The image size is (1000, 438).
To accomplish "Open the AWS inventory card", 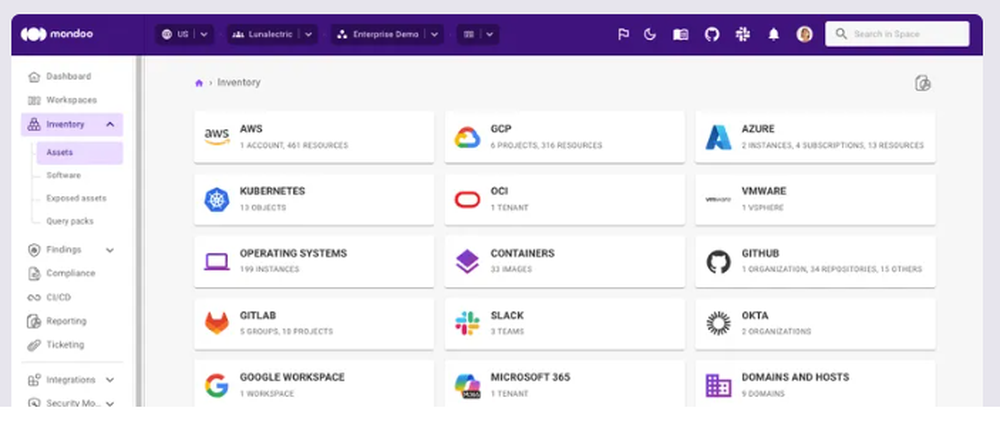I will click(x=314, y=137).
